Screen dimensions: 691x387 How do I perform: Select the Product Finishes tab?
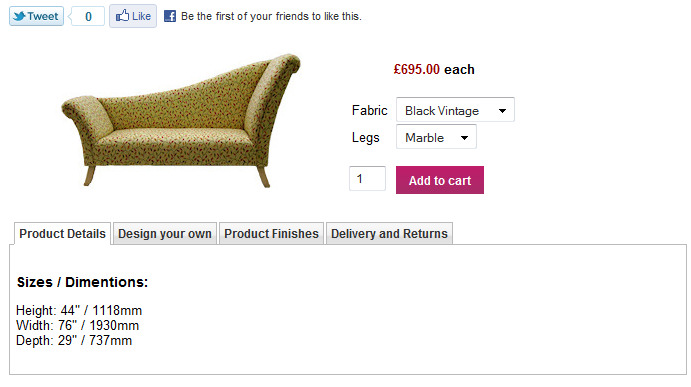coord(271,234)
